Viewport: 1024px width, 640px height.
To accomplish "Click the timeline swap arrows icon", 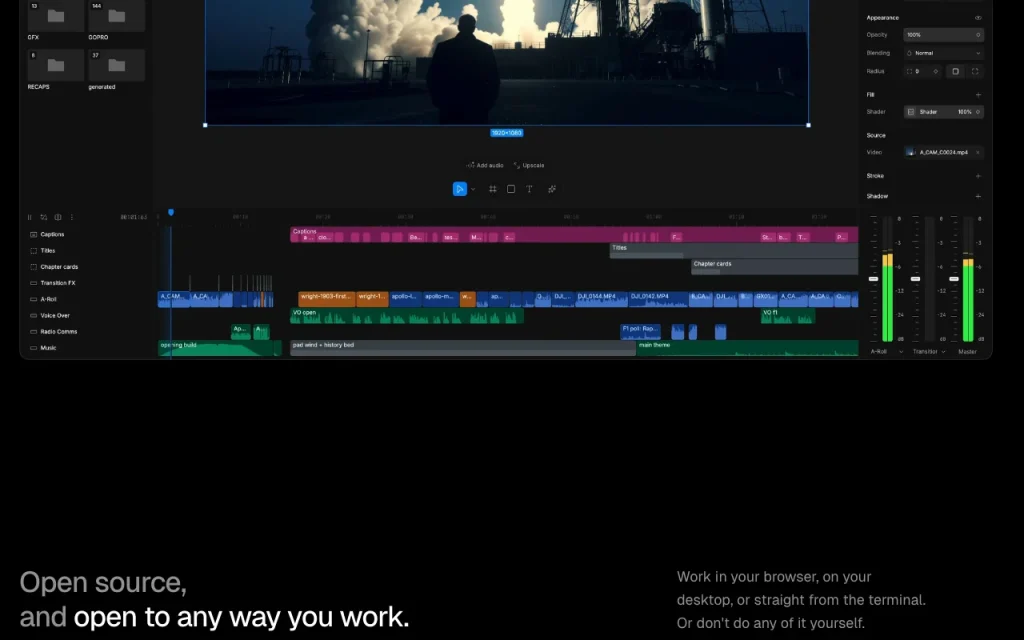I will point(44,217).
